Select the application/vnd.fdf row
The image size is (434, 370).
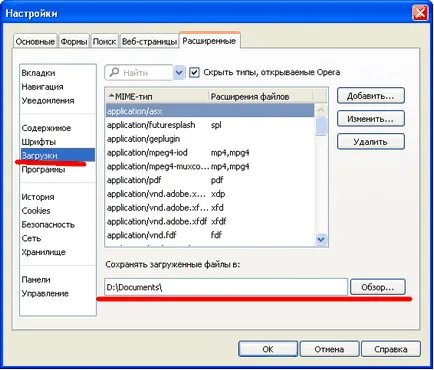[210, 235]
